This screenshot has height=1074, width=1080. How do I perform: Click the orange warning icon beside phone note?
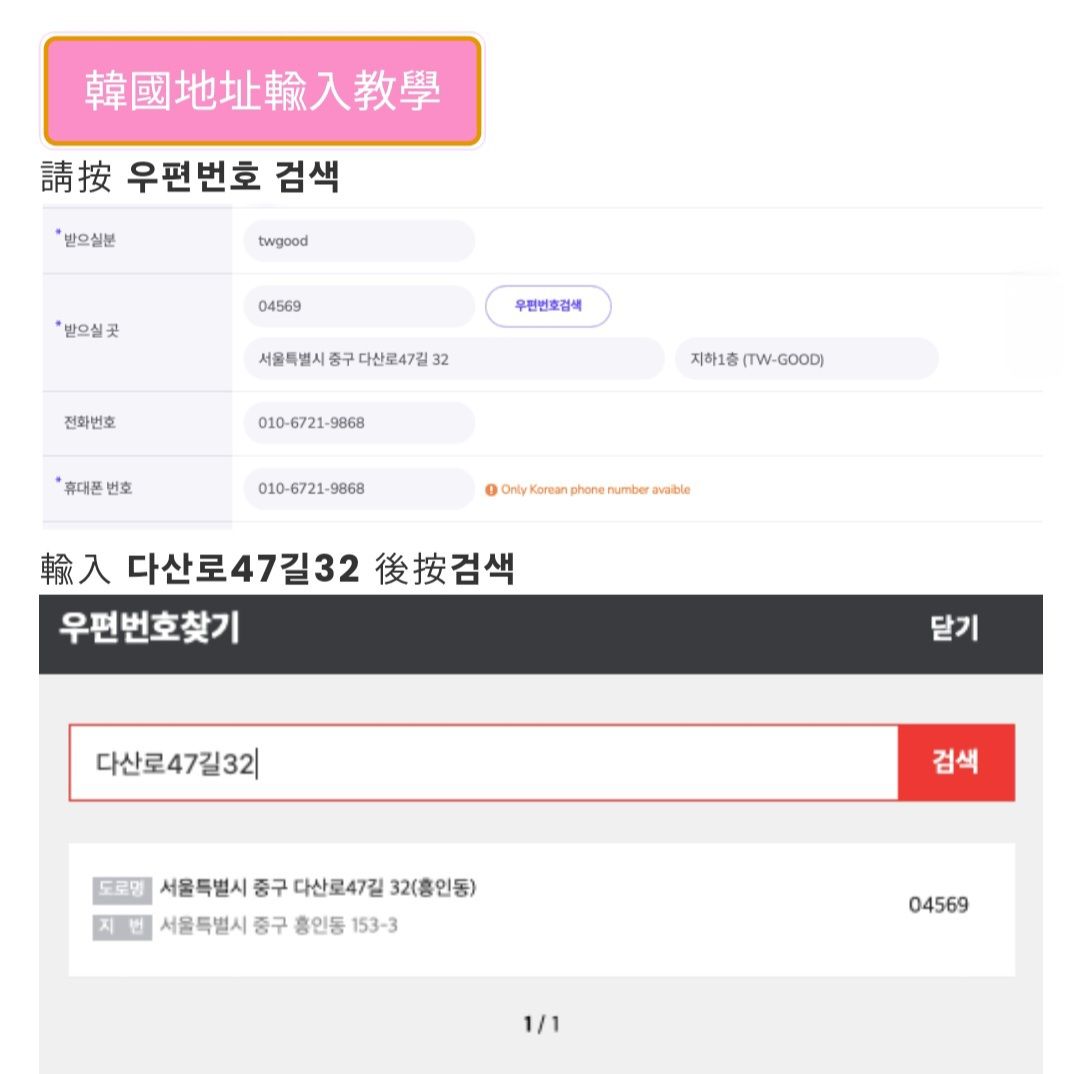tap(491, 490)
